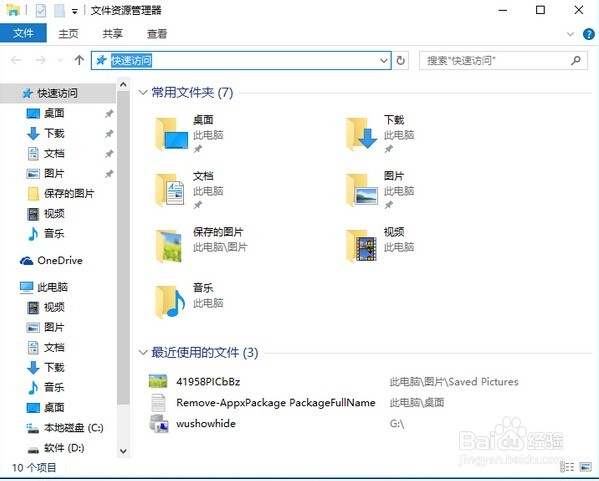Select 桌面 under 此电脑 in sidebar
The height and width of the screenshot is (481, 599).
tap(54, 407)
